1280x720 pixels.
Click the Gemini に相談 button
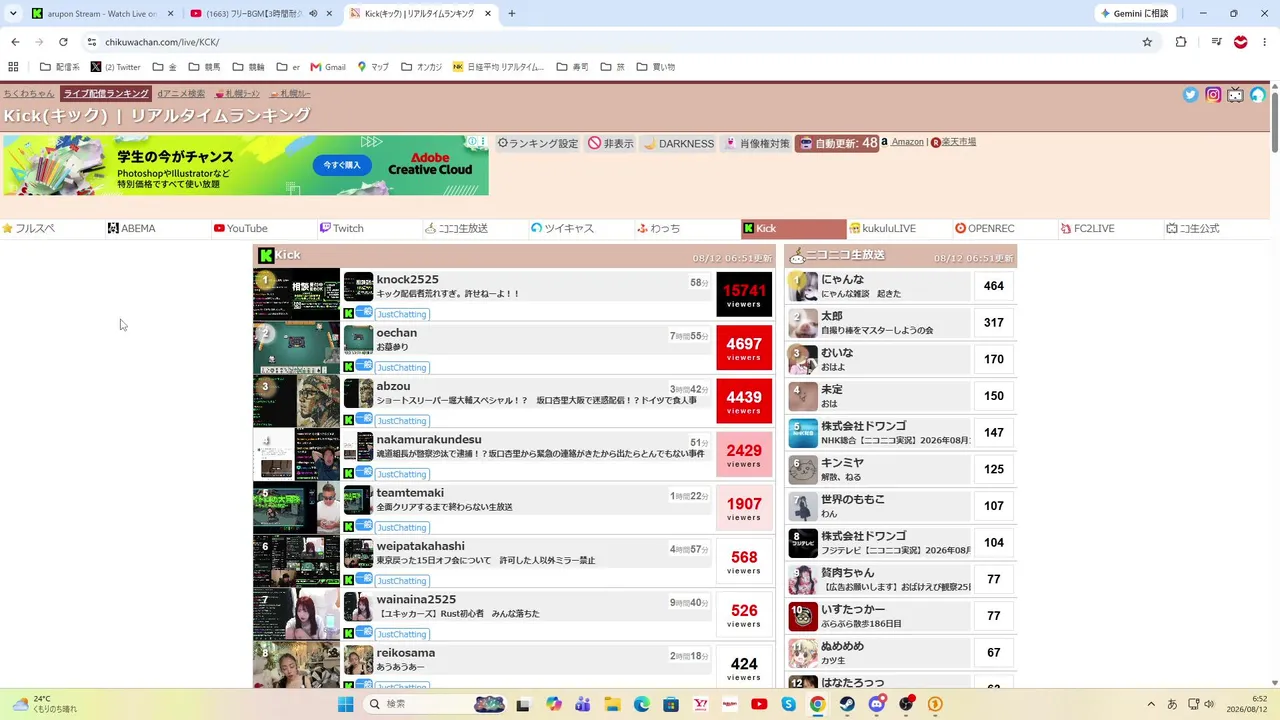pos(1135,14)
